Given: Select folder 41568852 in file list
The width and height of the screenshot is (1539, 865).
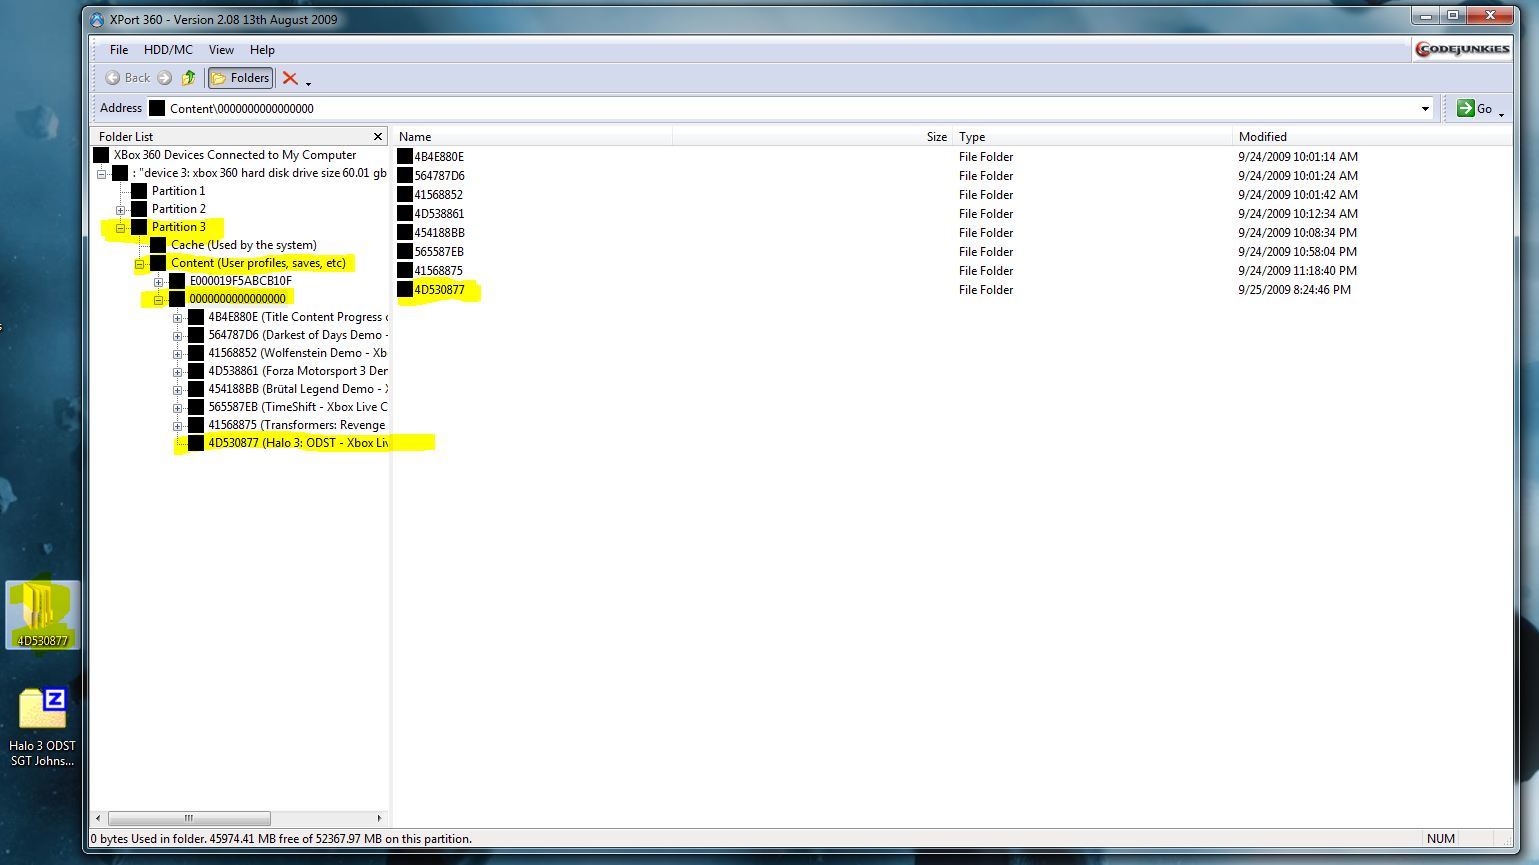Looking at the screenshot, I should (438, 195).
